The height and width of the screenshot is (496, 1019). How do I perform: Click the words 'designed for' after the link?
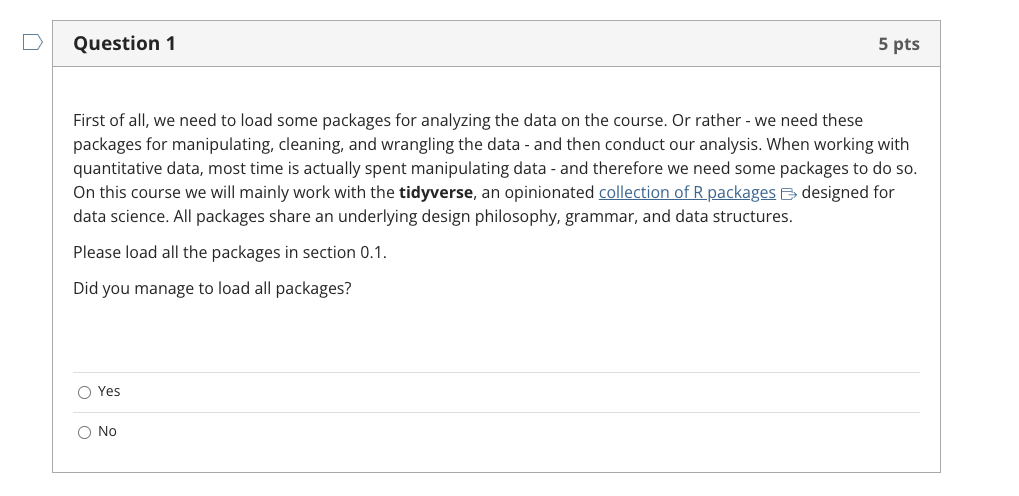tap(848, 192)
